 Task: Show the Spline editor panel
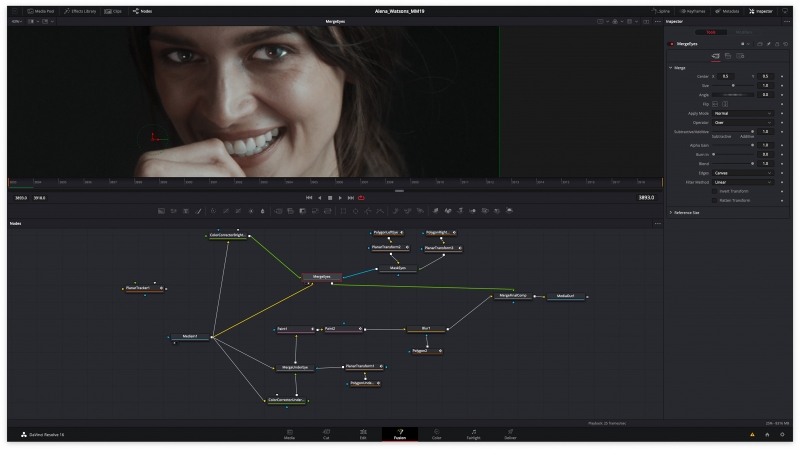pyautogui.click(x=663, y=10)
